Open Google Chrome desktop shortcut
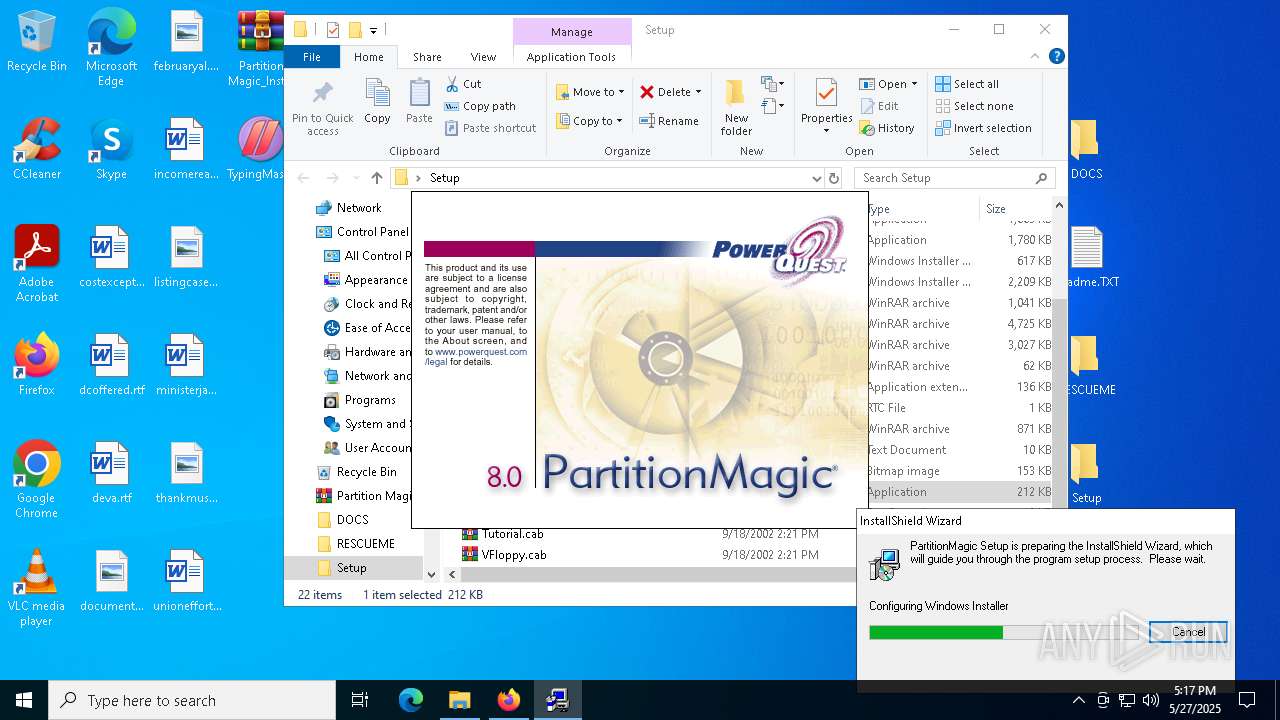This screenshot has height=720, width=1280. tap(37, 480)
